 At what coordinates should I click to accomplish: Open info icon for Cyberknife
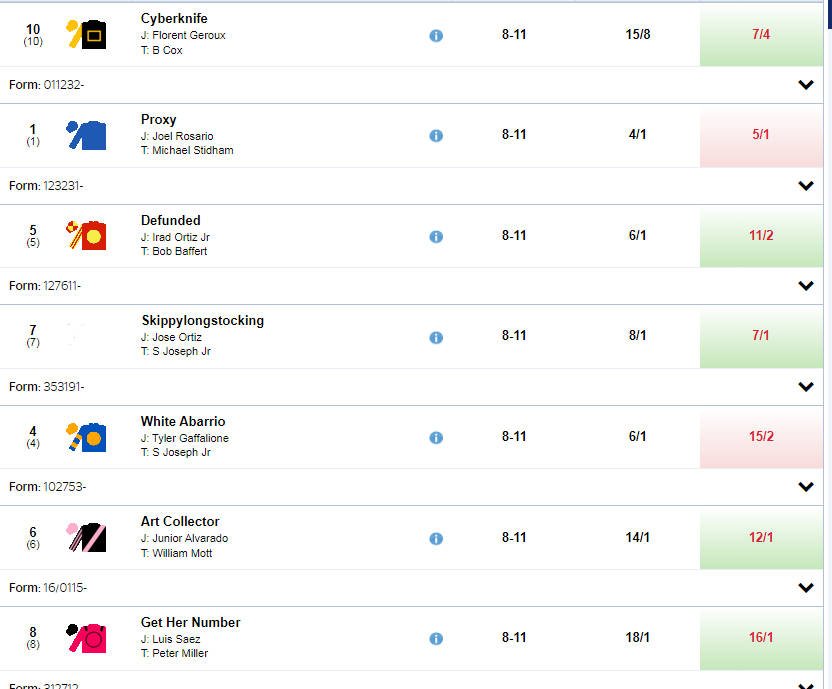click(x=436, y=36)
